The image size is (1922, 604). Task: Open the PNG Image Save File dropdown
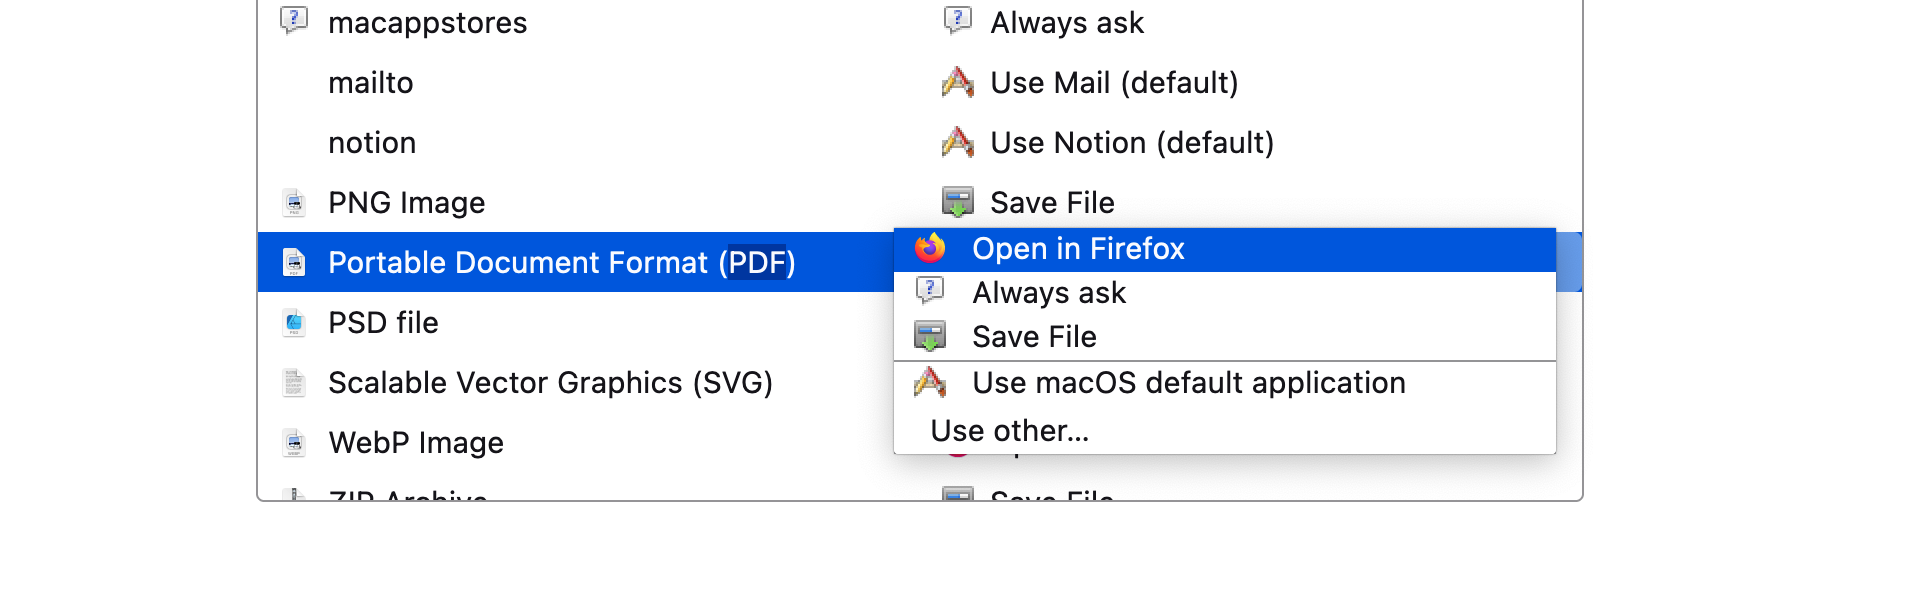1052,203
